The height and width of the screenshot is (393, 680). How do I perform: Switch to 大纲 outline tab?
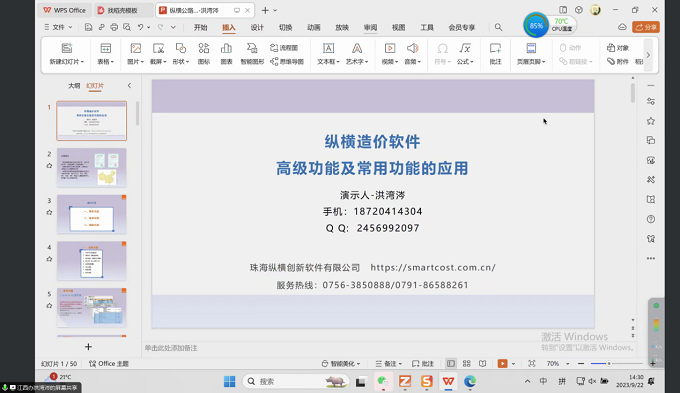coord(74,85)
